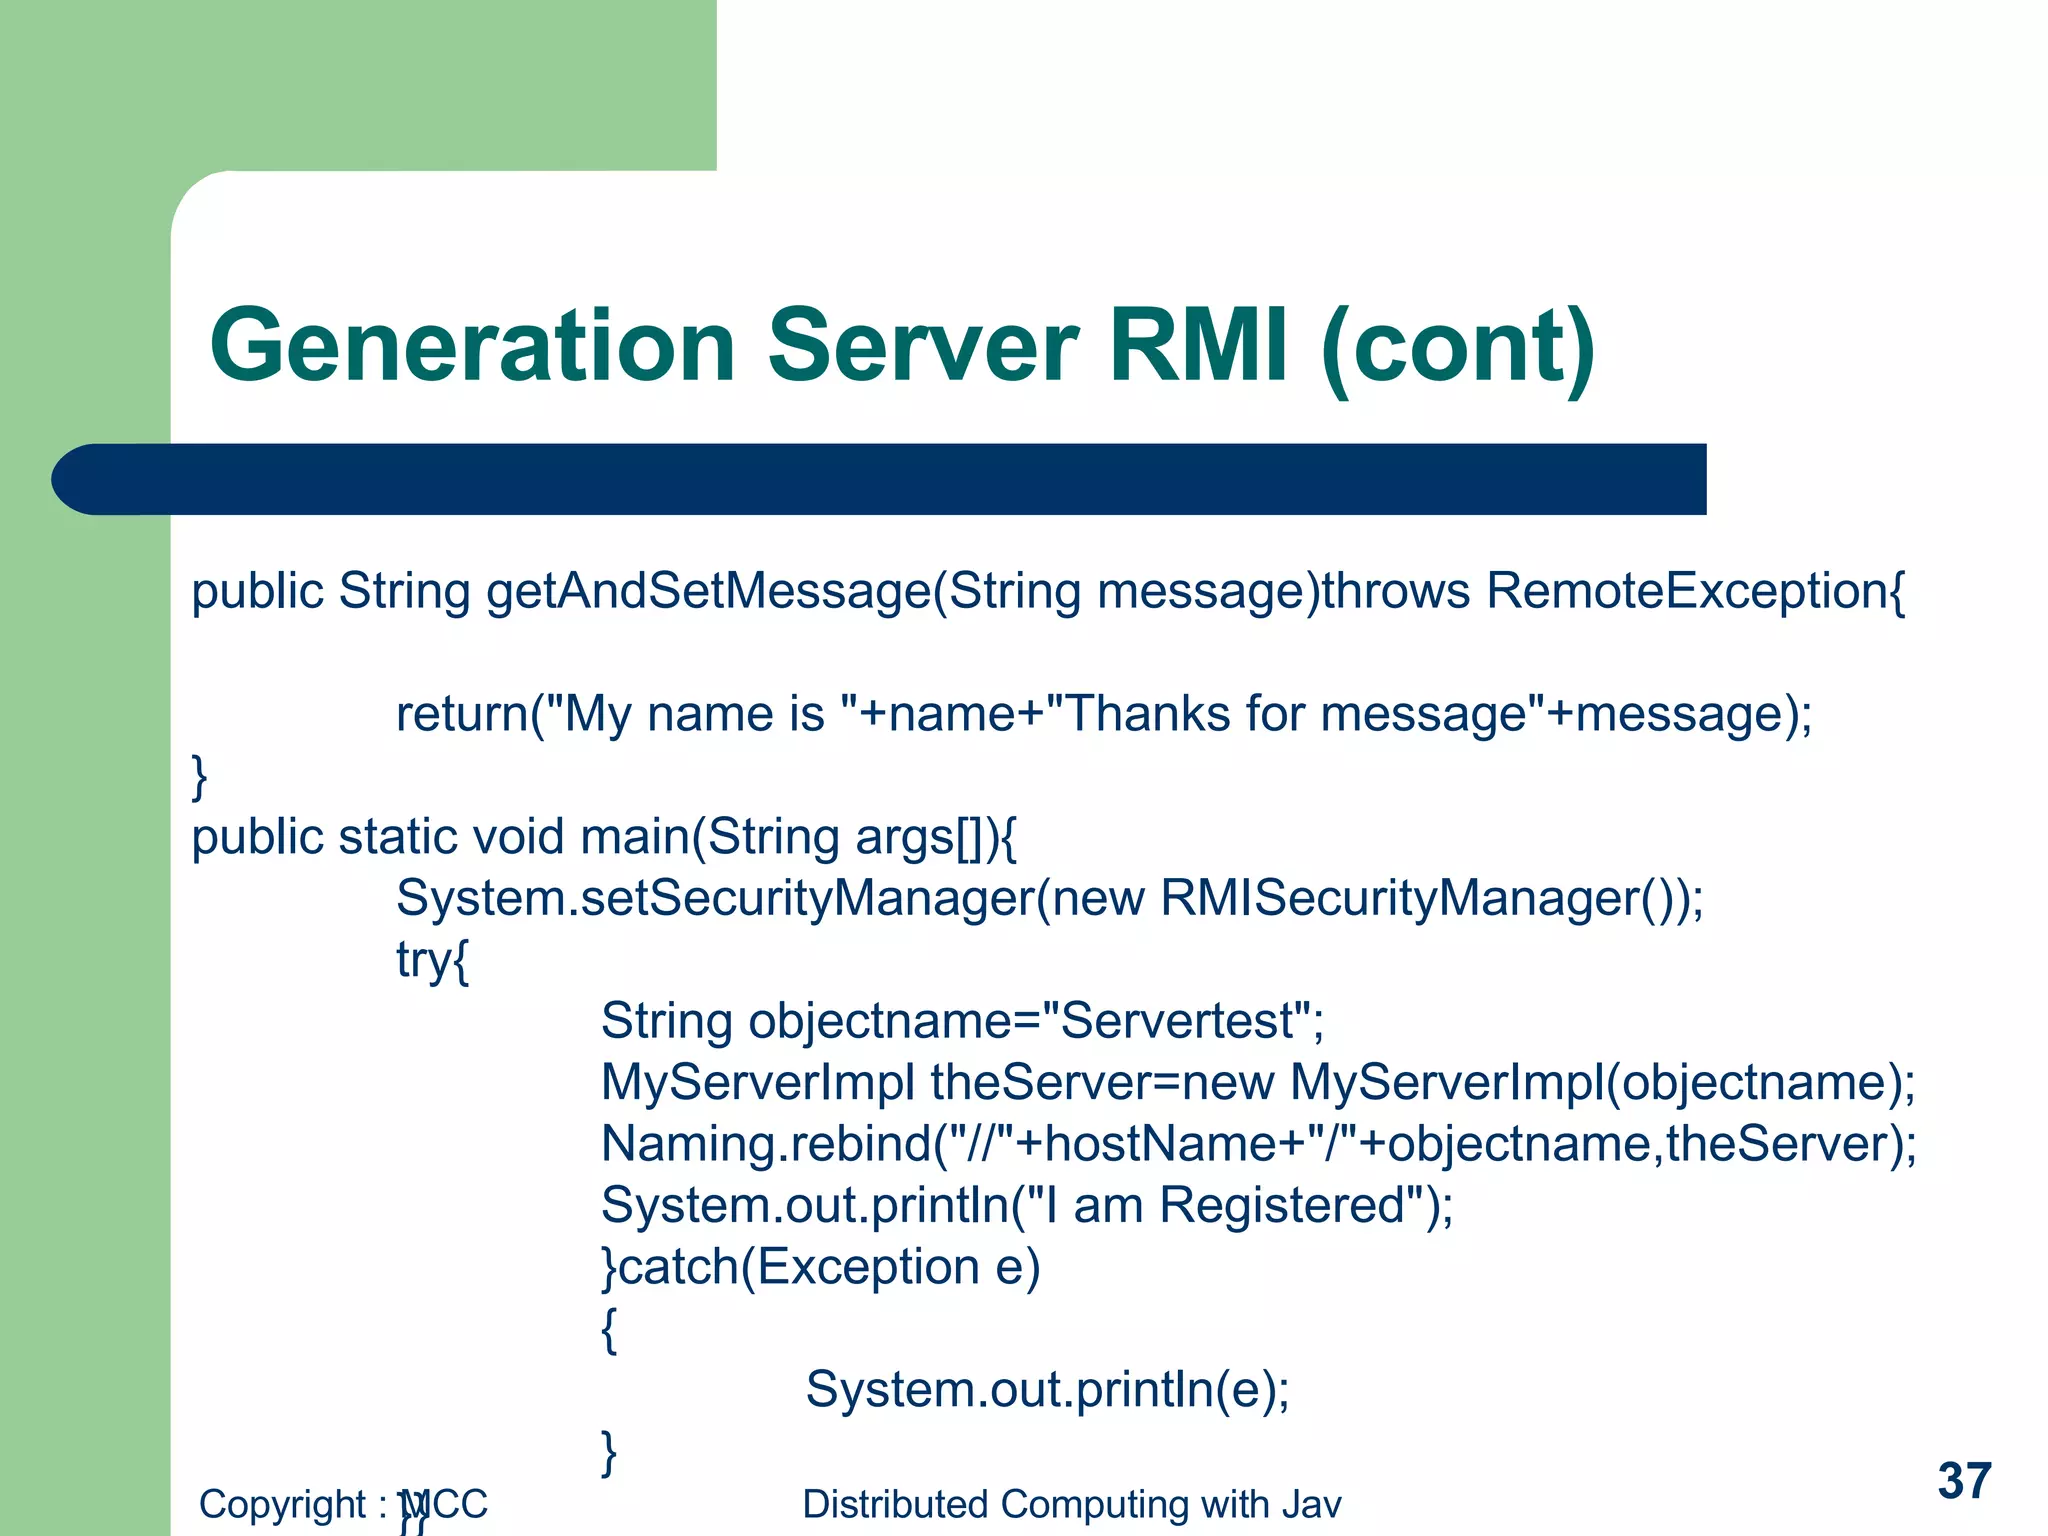The image size is (2048, 1536).
Task: Click 'RMISecurityManager' in the code
Action: coord(1399,899)
